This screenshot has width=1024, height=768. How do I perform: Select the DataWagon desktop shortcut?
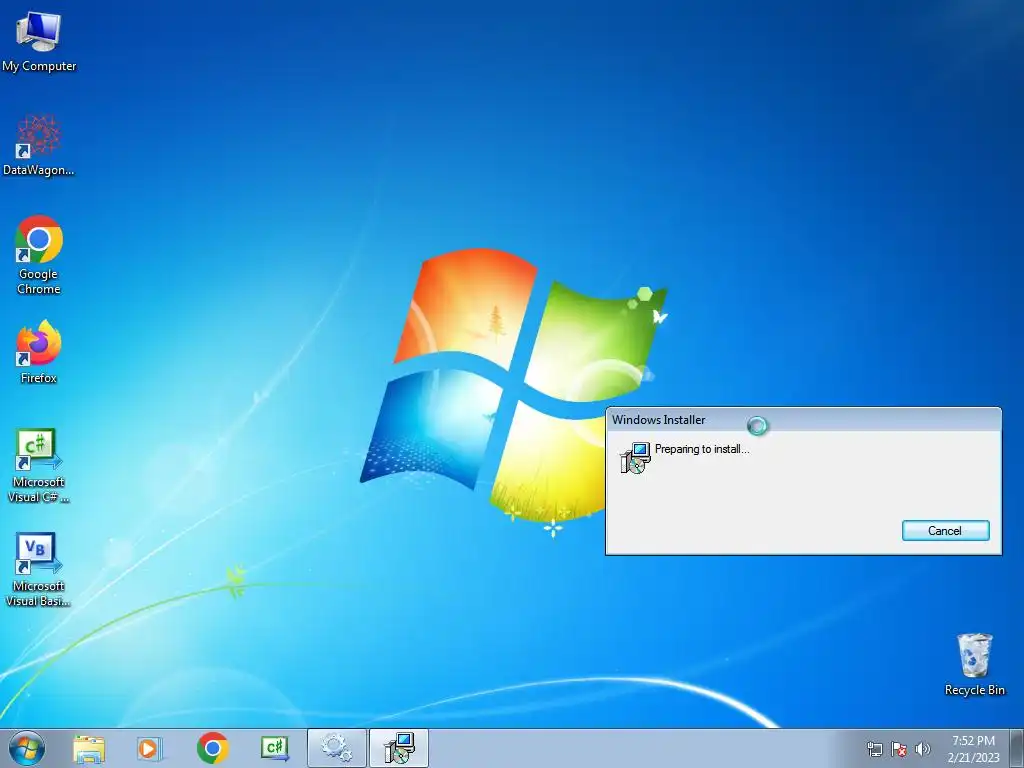39,146
